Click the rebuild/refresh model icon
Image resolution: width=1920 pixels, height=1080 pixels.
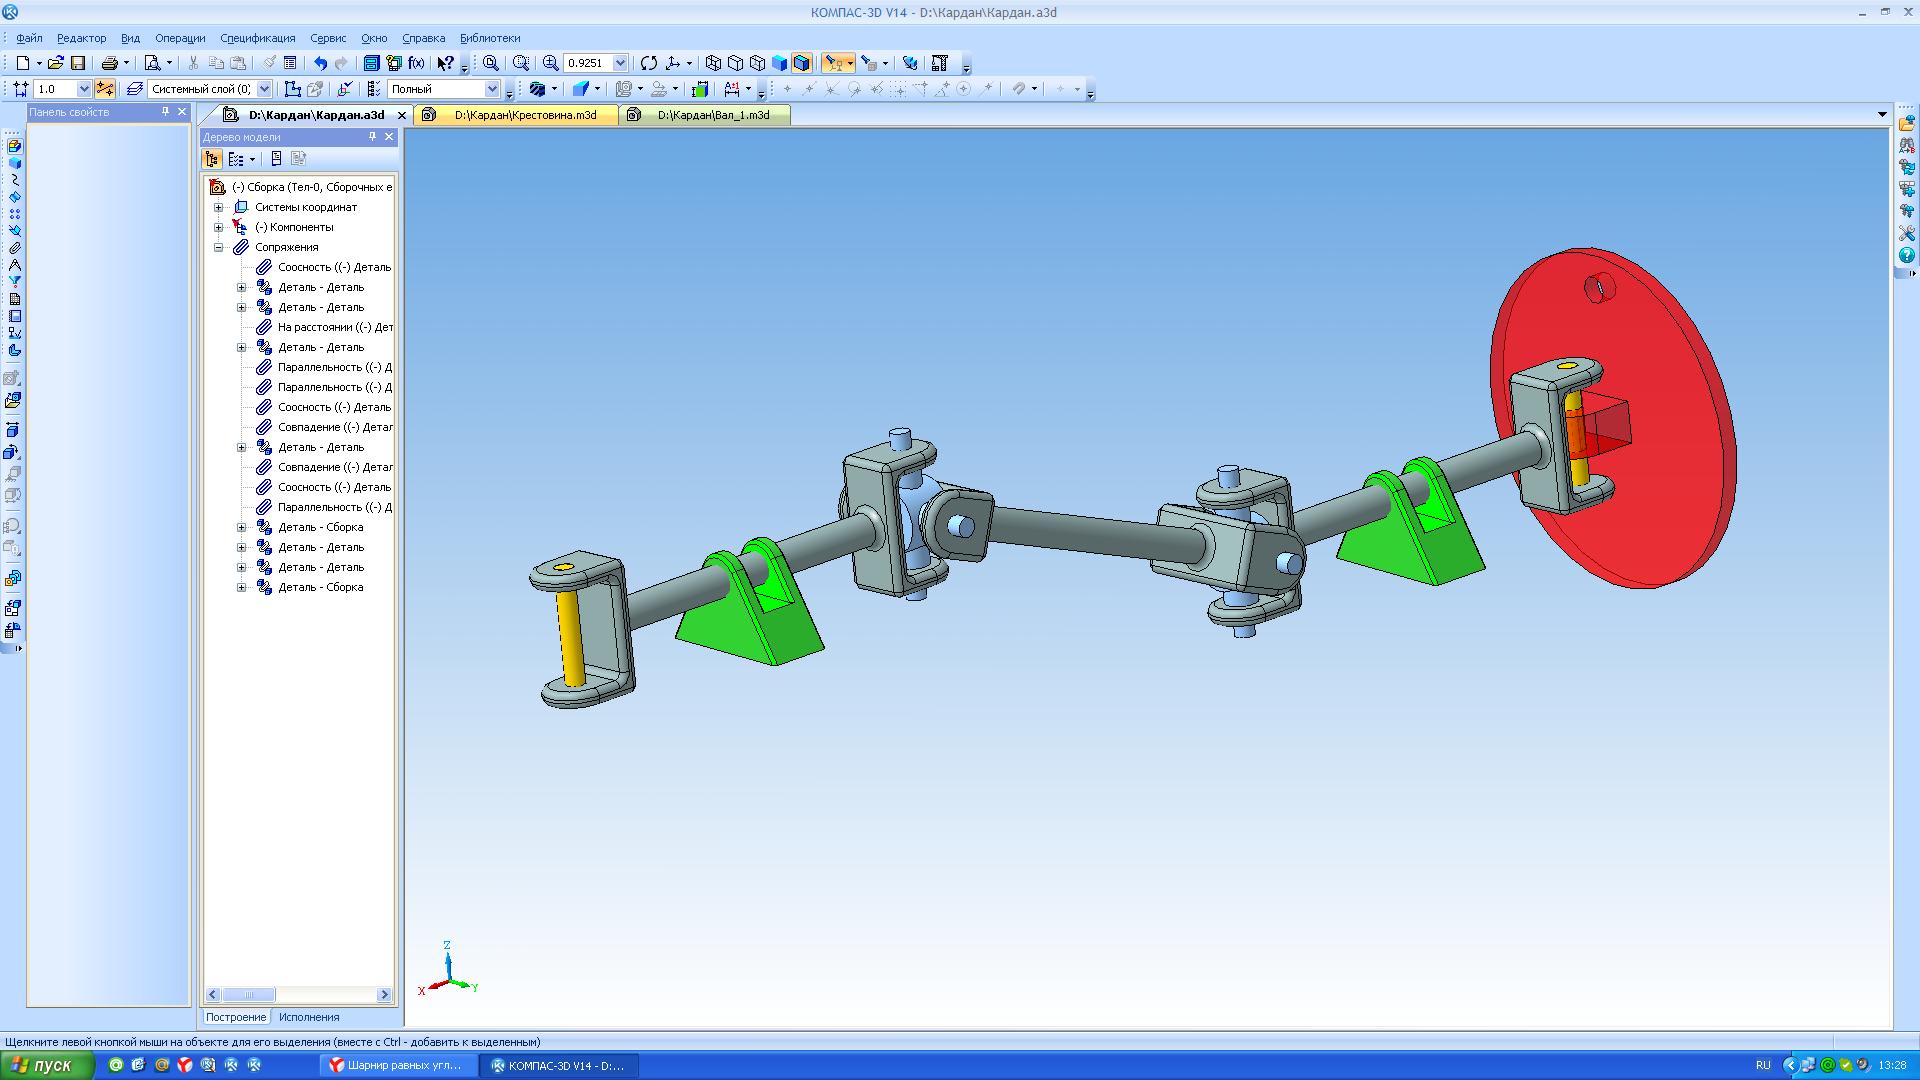[649, 63]
